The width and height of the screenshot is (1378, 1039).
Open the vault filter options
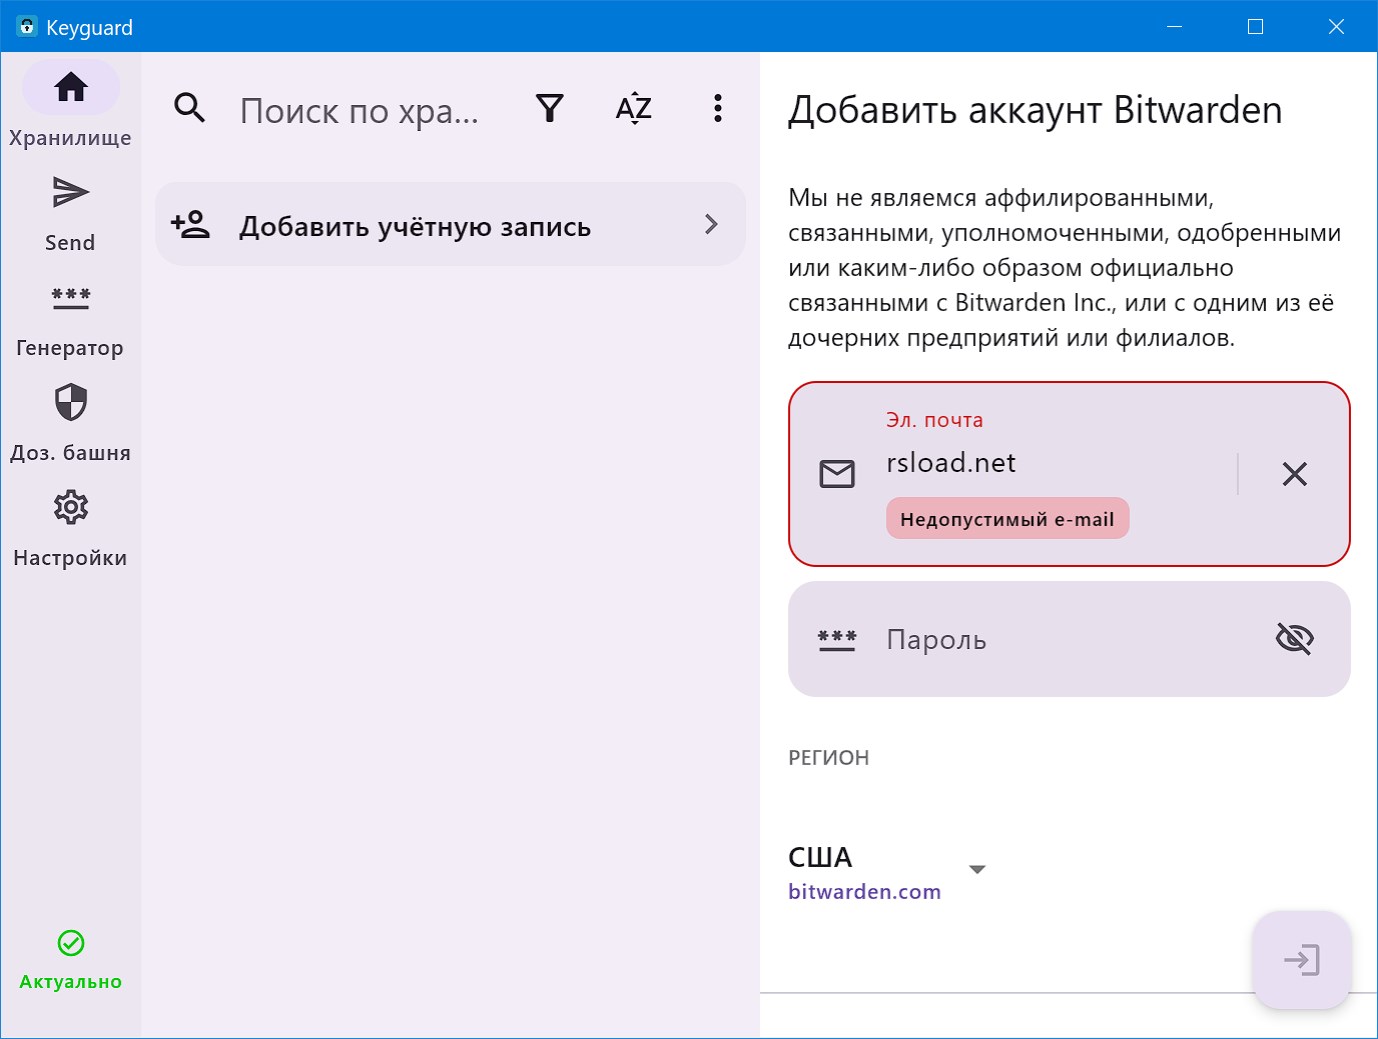(x=550, y=108)
